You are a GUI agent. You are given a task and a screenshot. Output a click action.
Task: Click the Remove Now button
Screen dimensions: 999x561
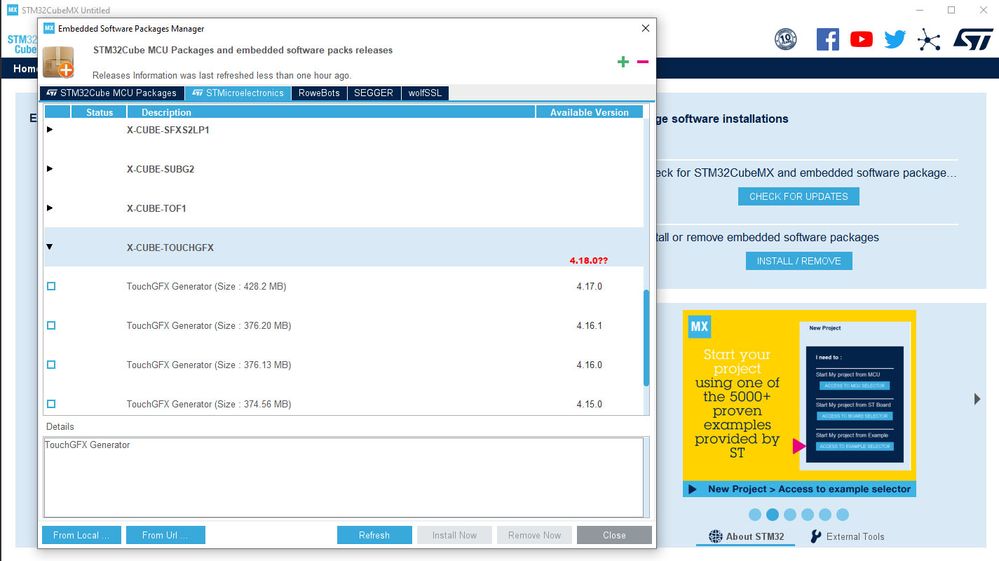pos(535,535)
